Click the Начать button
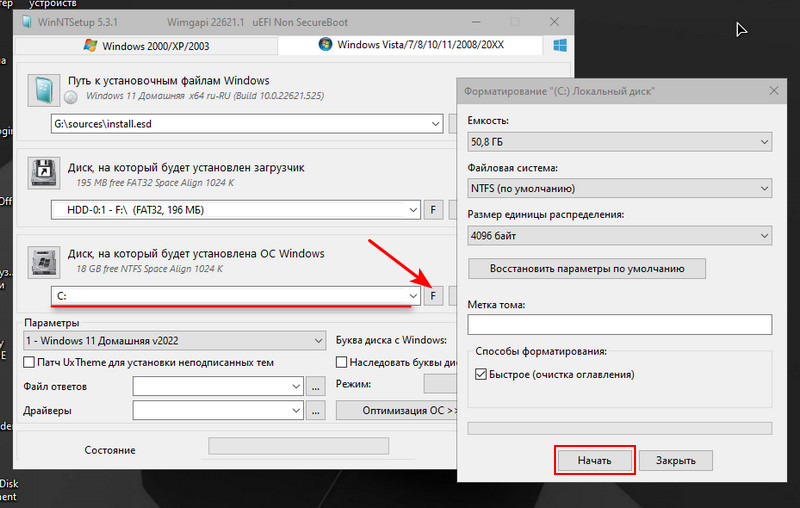Viewport: 800px width, 508px height. tap(594, 461)
